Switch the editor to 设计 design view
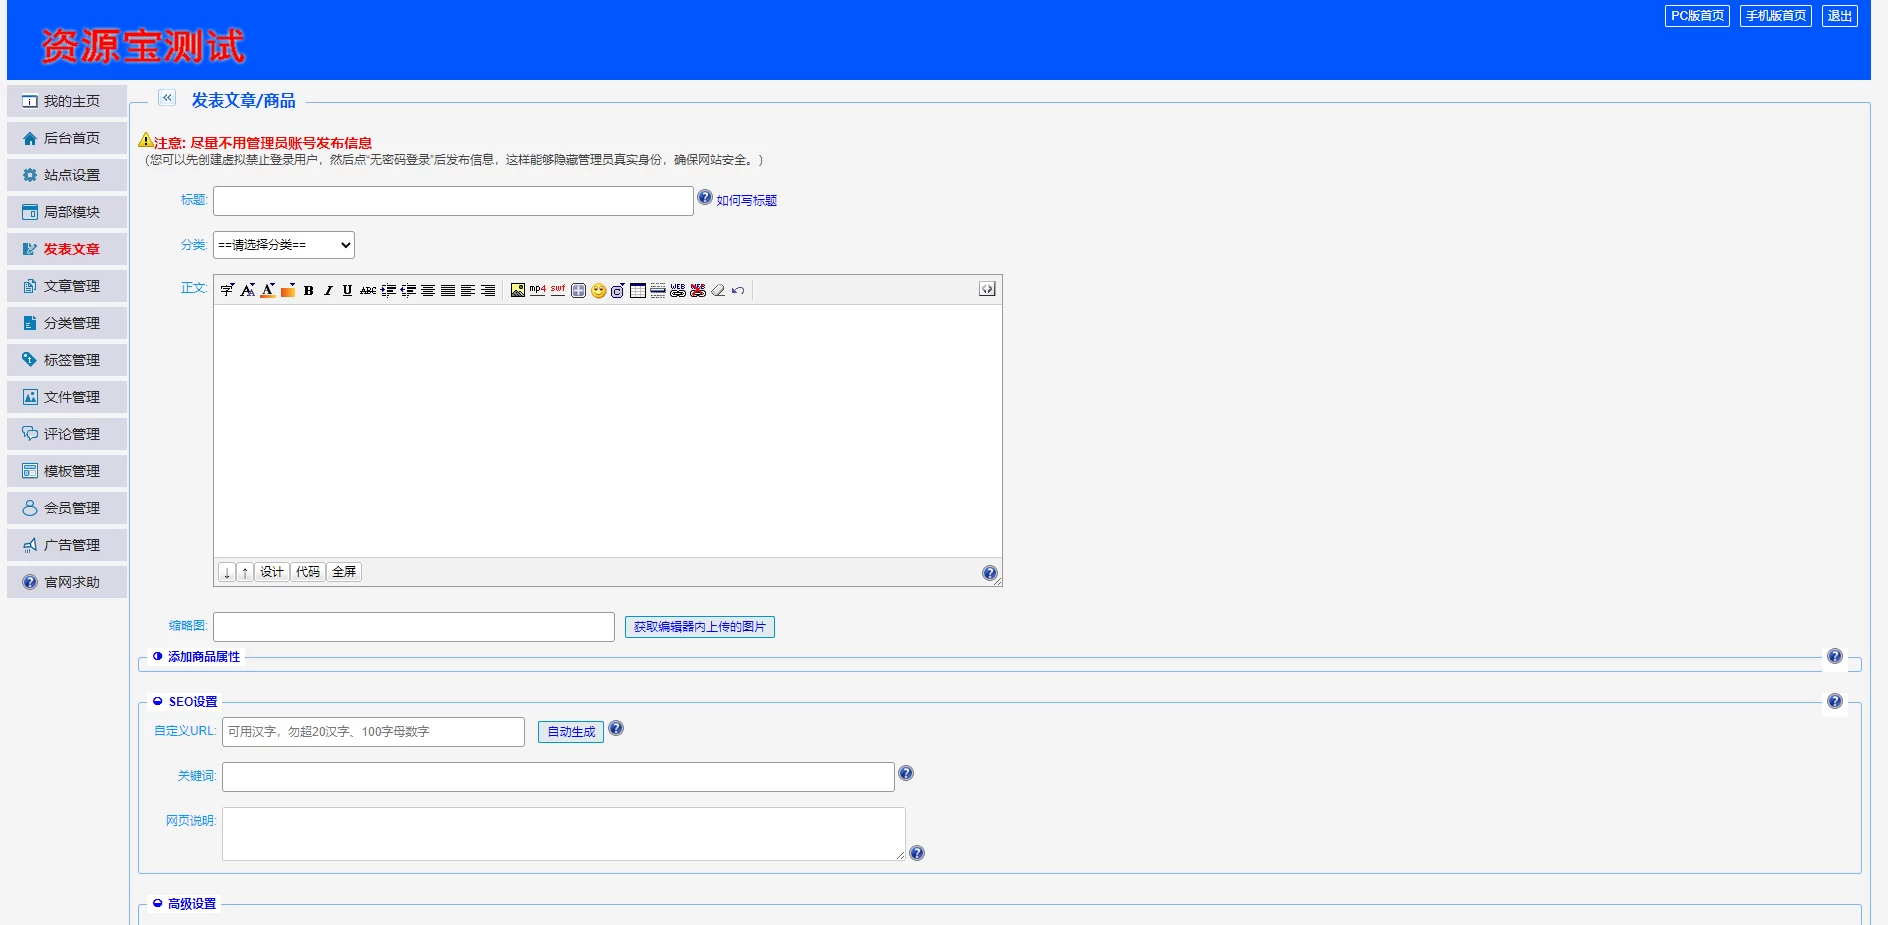Screen dimensions: 1888x925 click(271, 572)
